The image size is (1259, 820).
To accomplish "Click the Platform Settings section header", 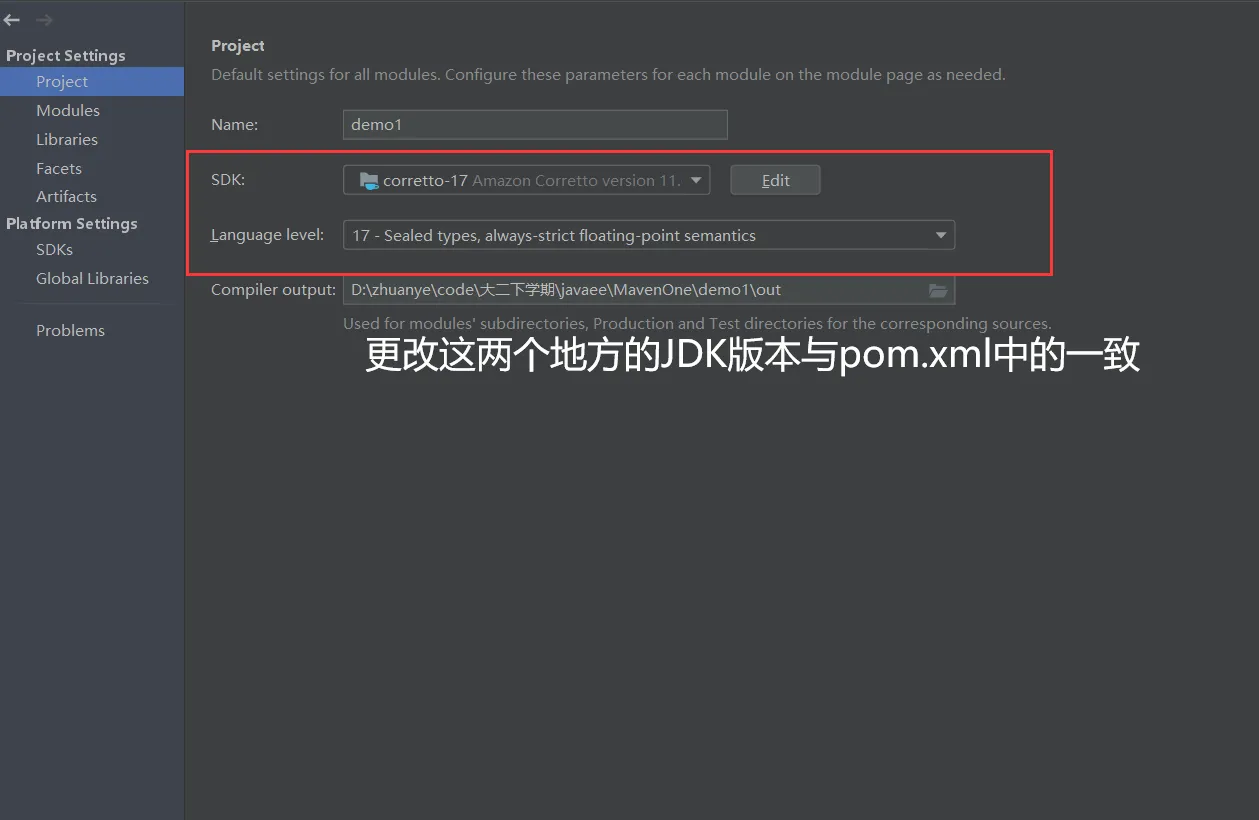I will coord(72,223).
